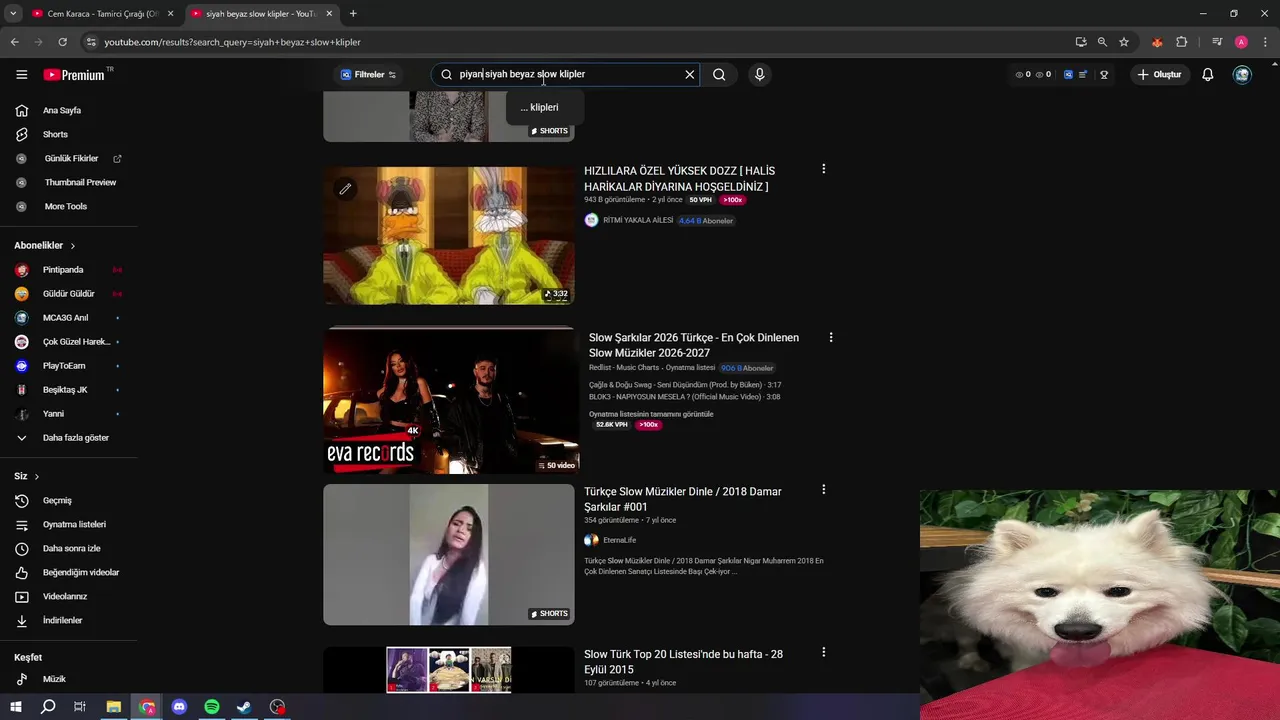Open Steam from taskbar

click(244, 707)
